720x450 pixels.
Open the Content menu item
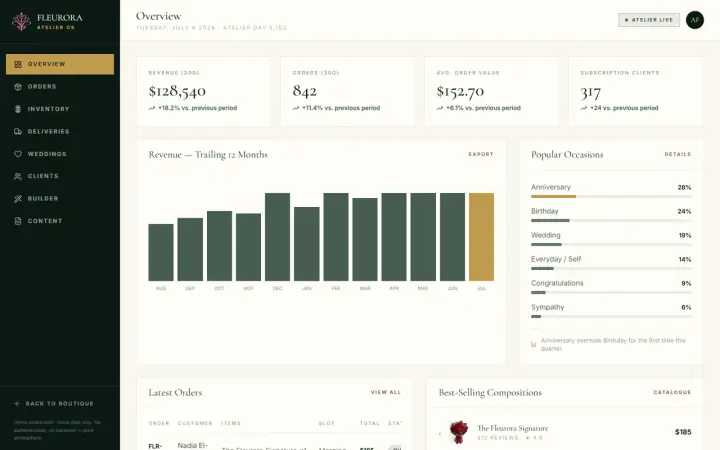[60, 221]
